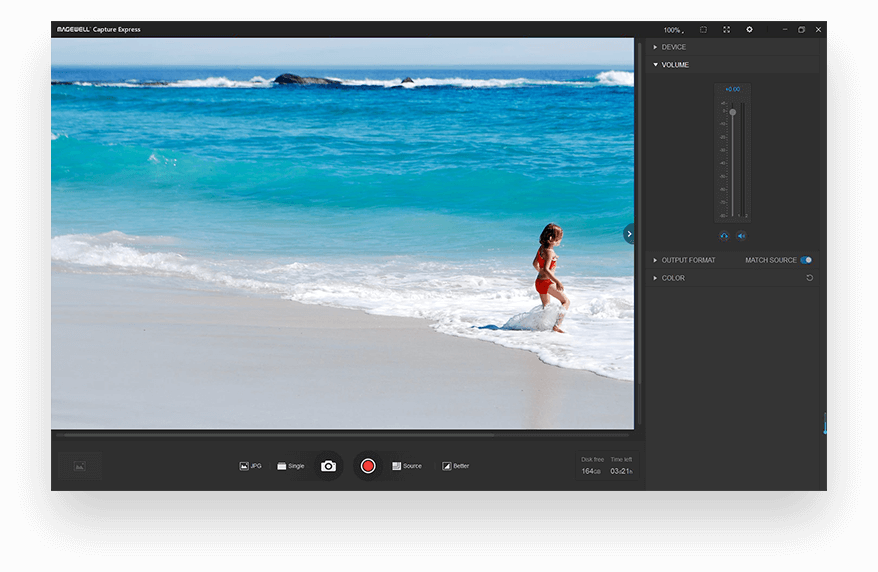Reset color settings with the reset icon

pos(810,278)
